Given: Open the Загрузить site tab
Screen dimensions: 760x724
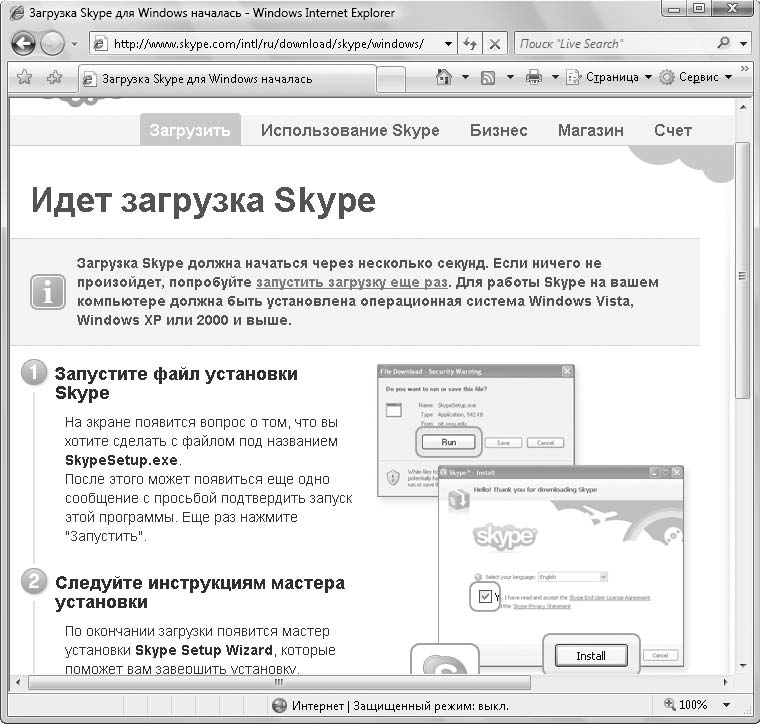Looking at the screenshot, I should (x=190, y=130).
